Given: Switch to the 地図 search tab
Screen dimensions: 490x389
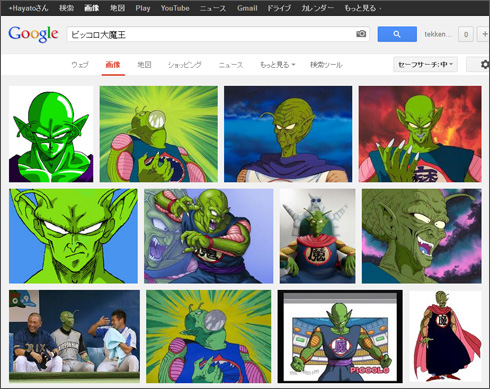Looking at the screenshot, I should [144, 65].
